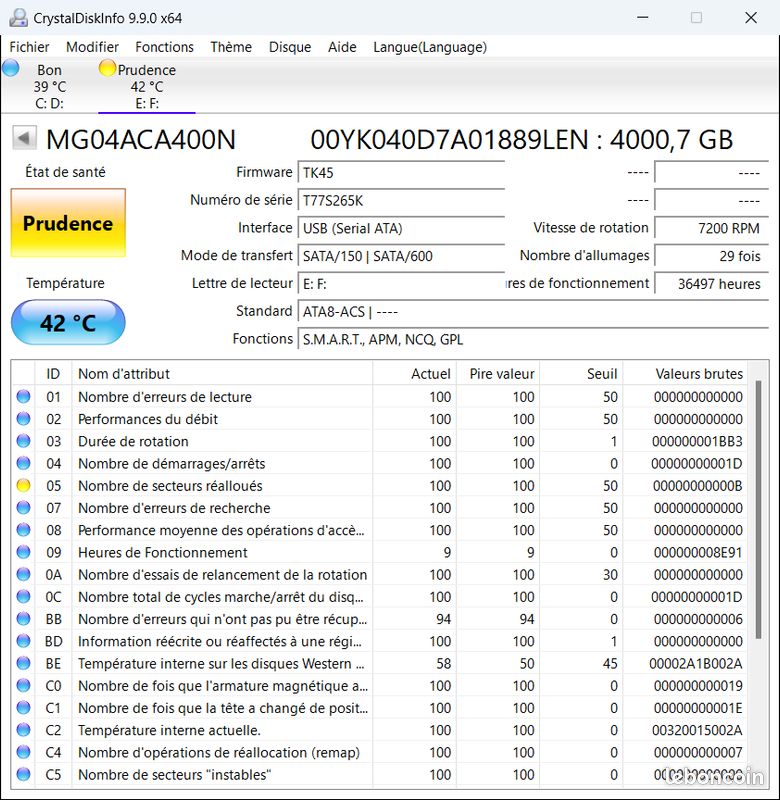Click the status orb of attribute C5
This screenshot has height=800, width=780.
(x=23, y=774)
